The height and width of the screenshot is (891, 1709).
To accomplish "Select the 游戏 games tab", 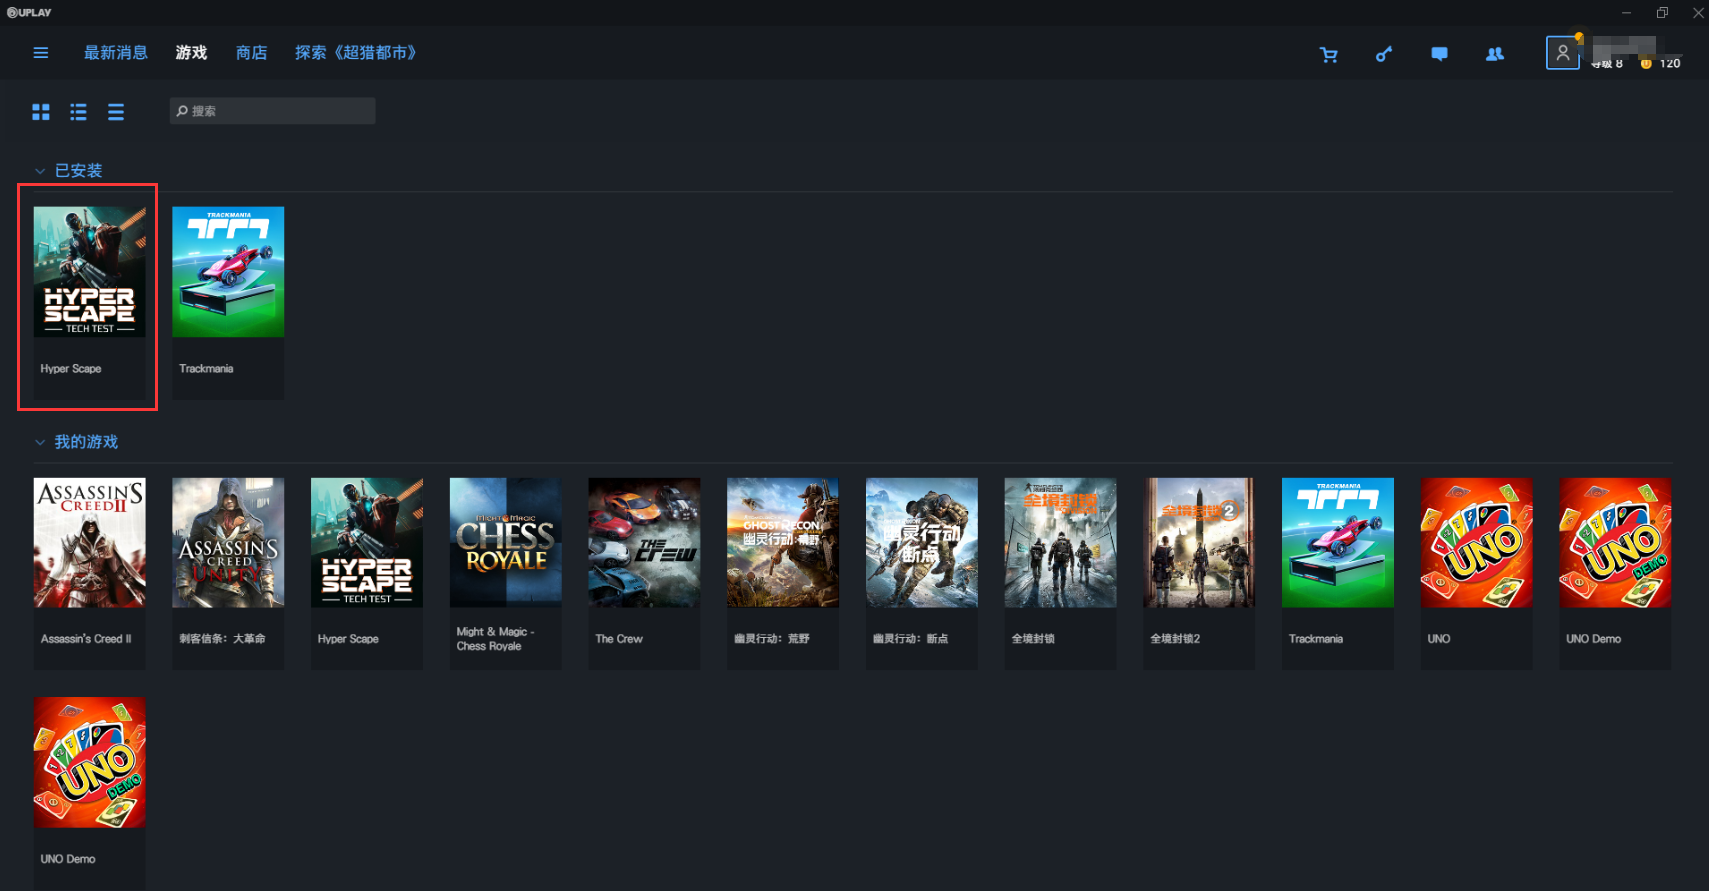I will 191,53.
